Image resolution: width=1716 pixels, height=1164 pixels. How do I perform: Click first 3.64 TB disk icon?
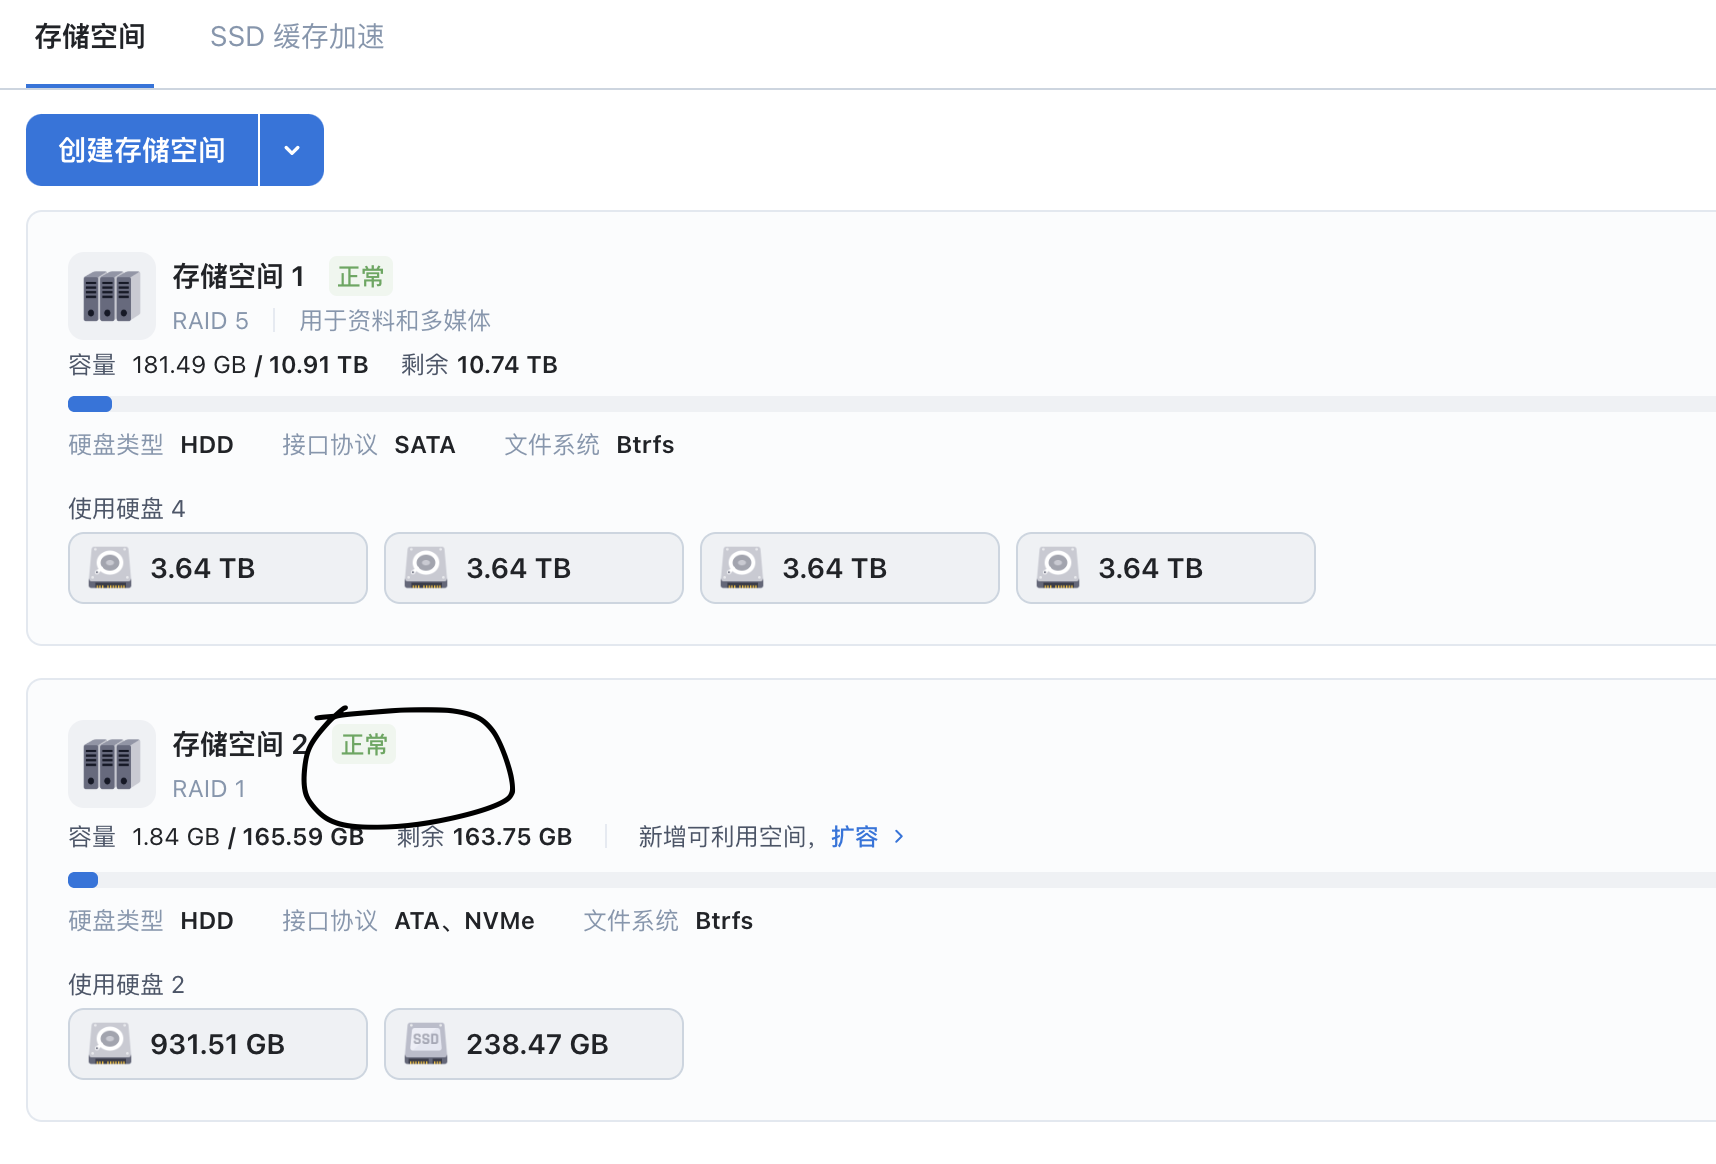pos(110,568)
